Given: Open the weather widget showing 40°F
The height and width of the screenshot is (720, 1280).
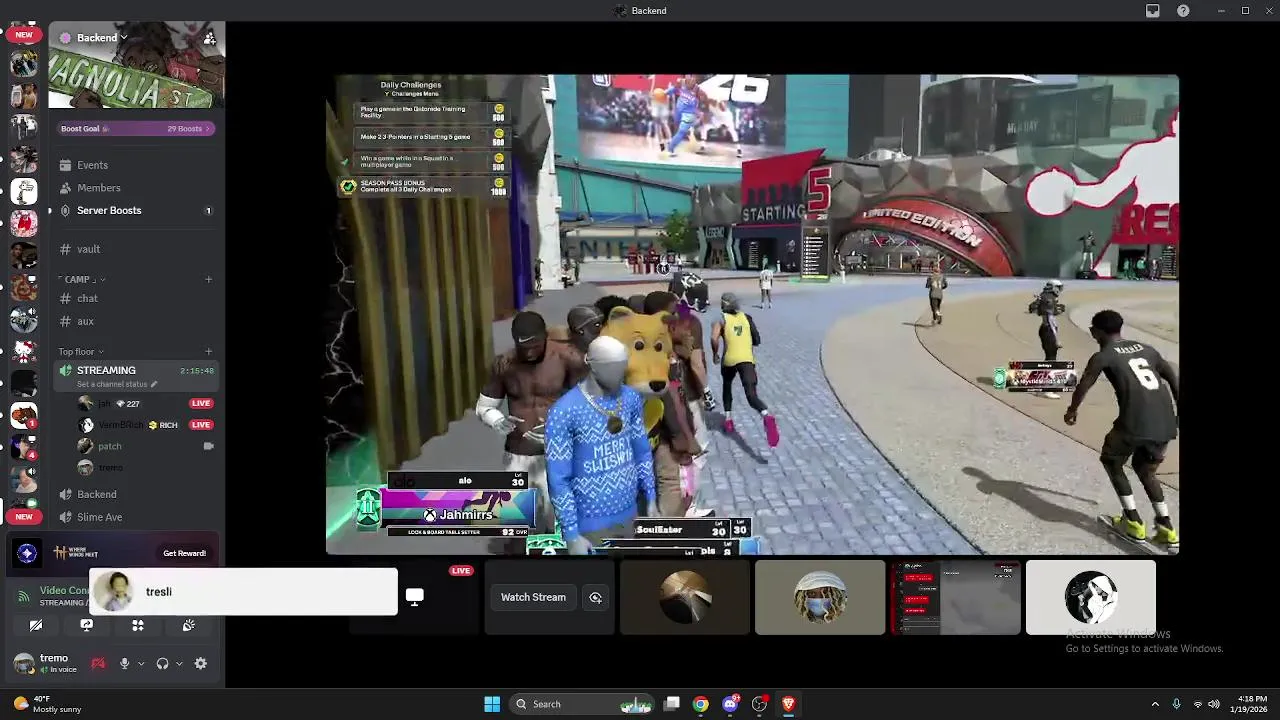Looking at the screenshot, I should pyautogui.click(x=48, y=704).
